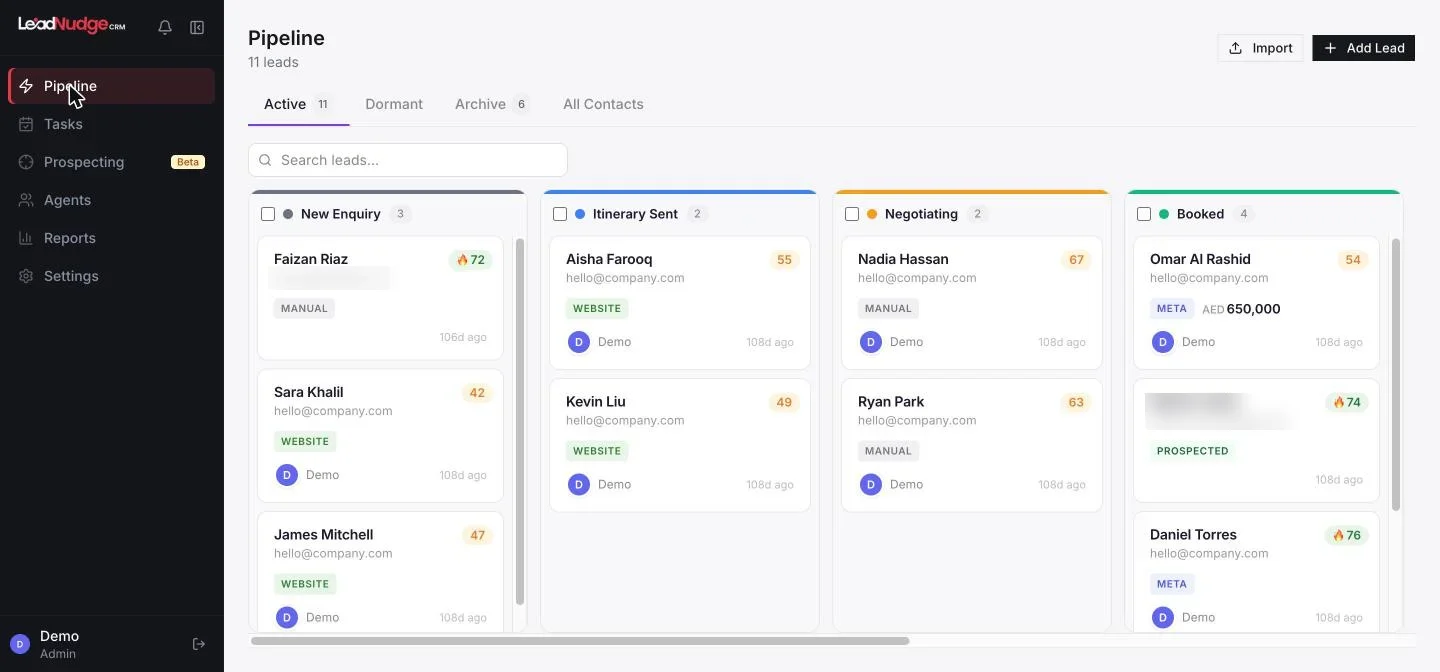Open Settings in the sidebar
Screen dimensions: 1440x672
(112, 276)
